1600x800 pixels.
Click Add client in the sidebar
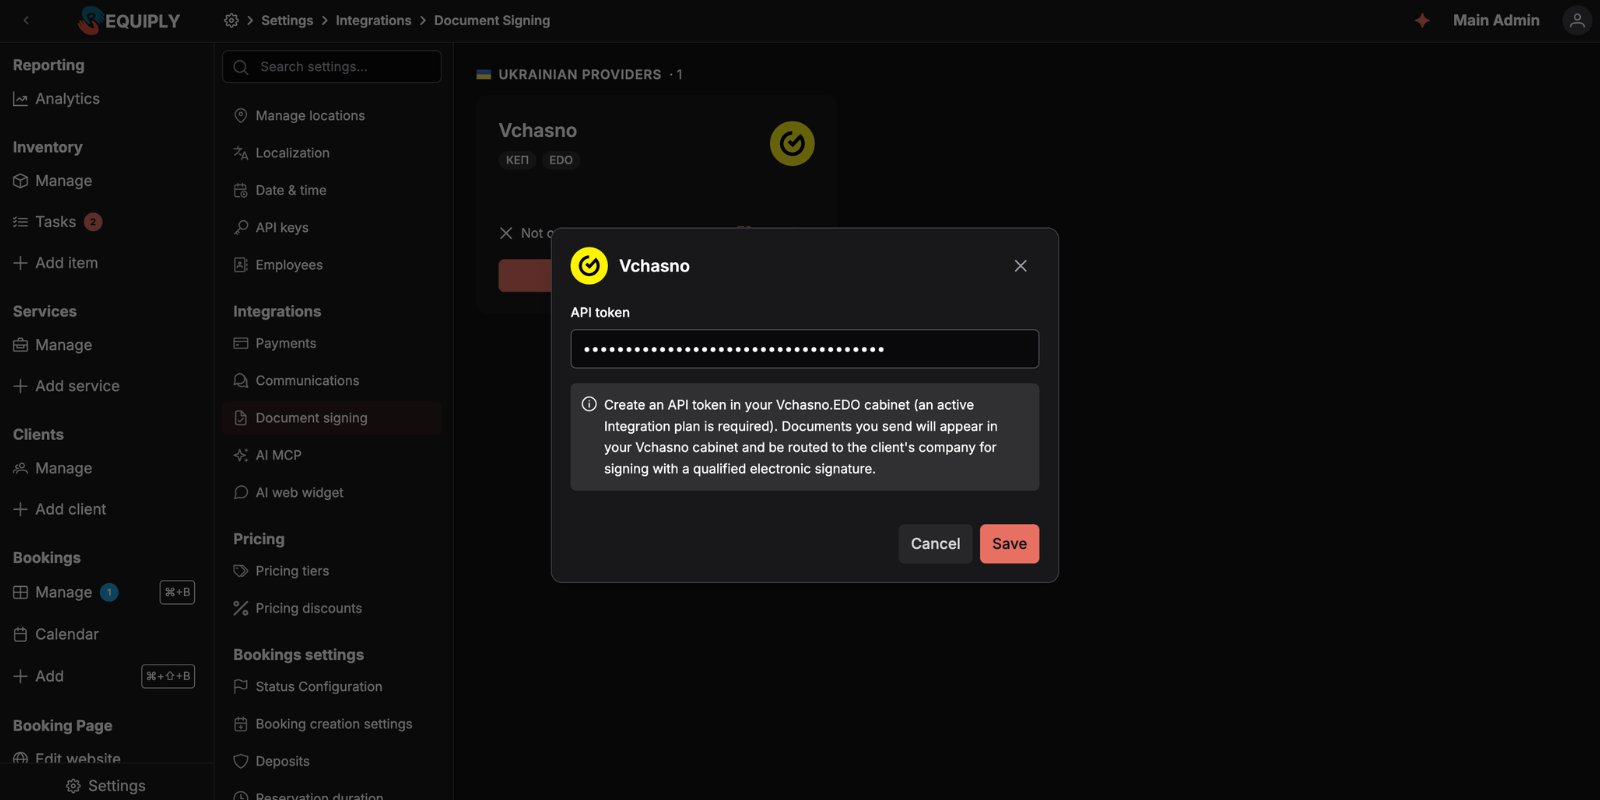(60, 509)
